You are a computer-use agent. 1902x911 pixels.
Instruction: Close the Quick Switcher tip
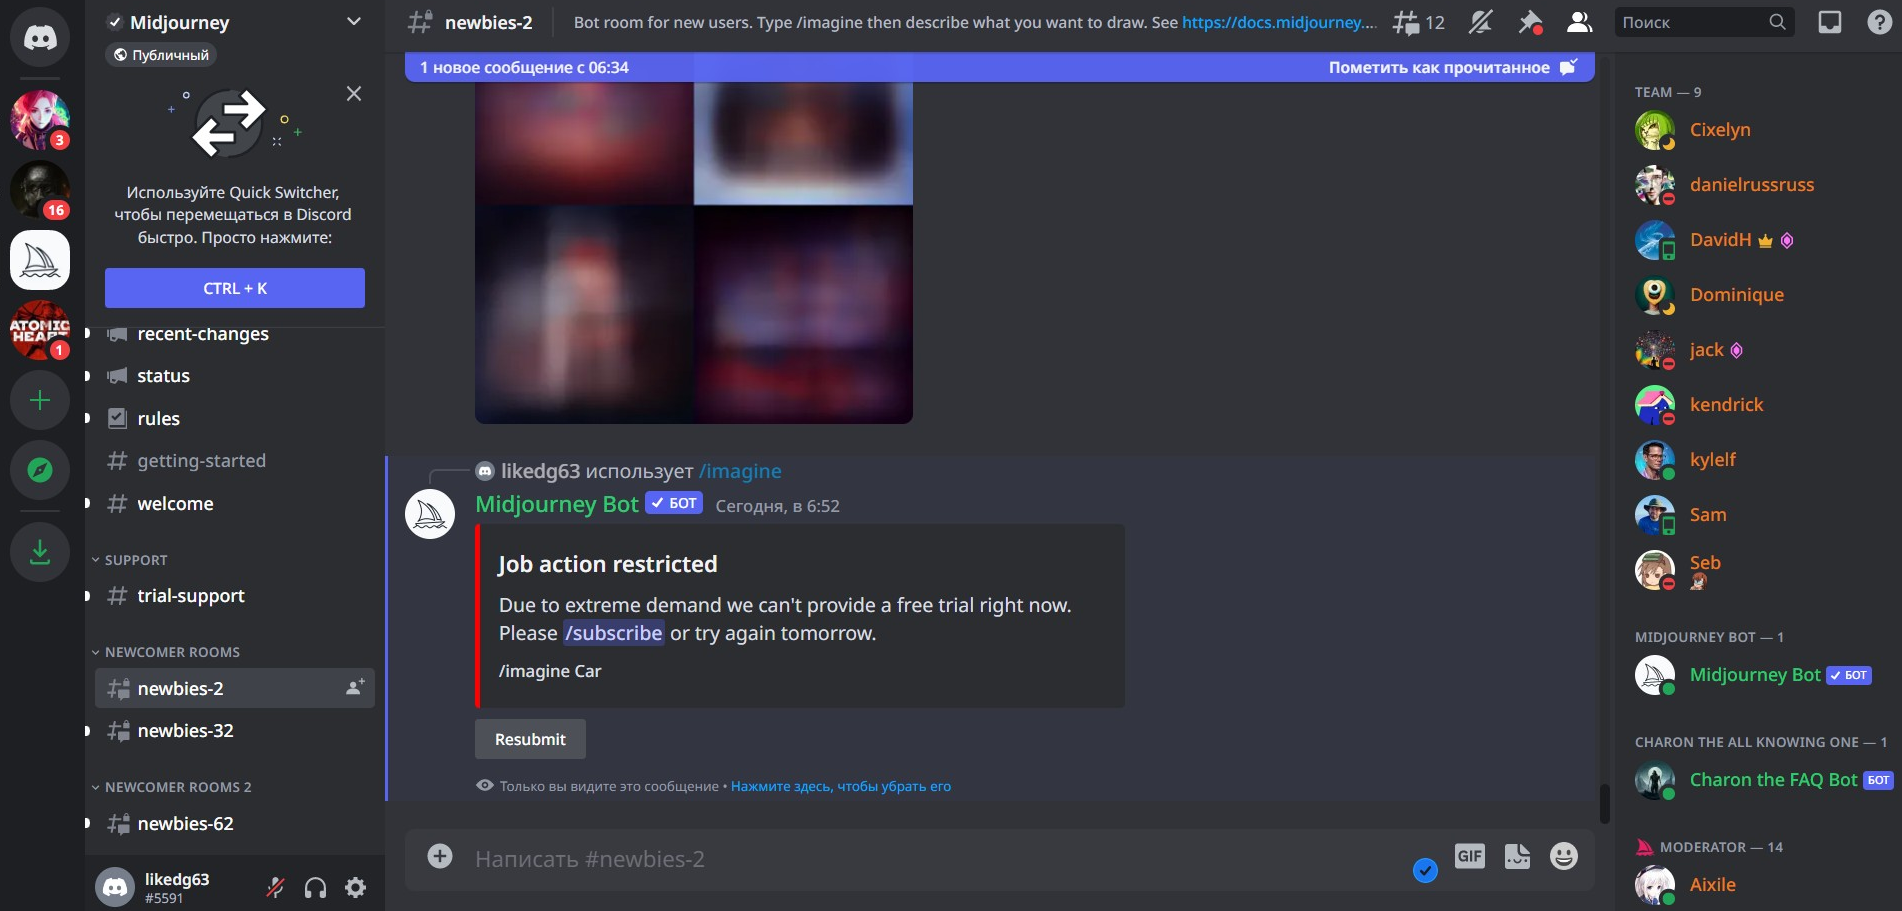point(354,93)
